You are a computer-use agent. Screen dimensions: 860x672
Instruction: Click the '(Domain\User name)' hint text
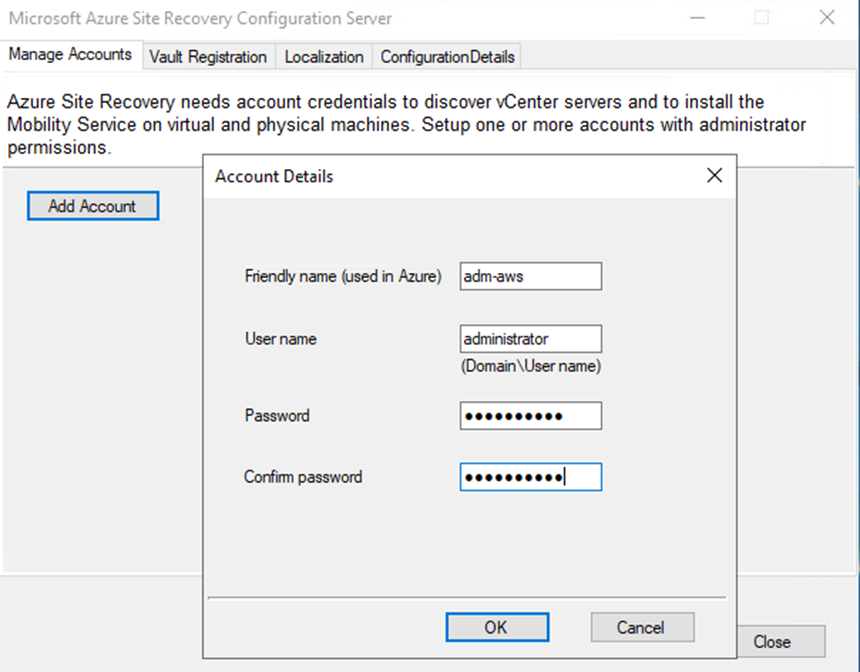[530, 366]
